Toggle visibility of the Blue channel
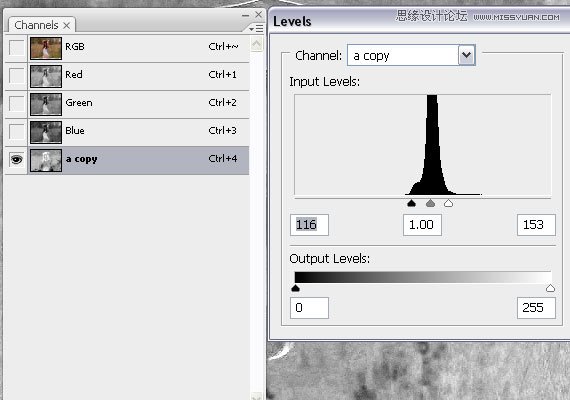This screenshot has width=570, height=400. click(16, 132)
